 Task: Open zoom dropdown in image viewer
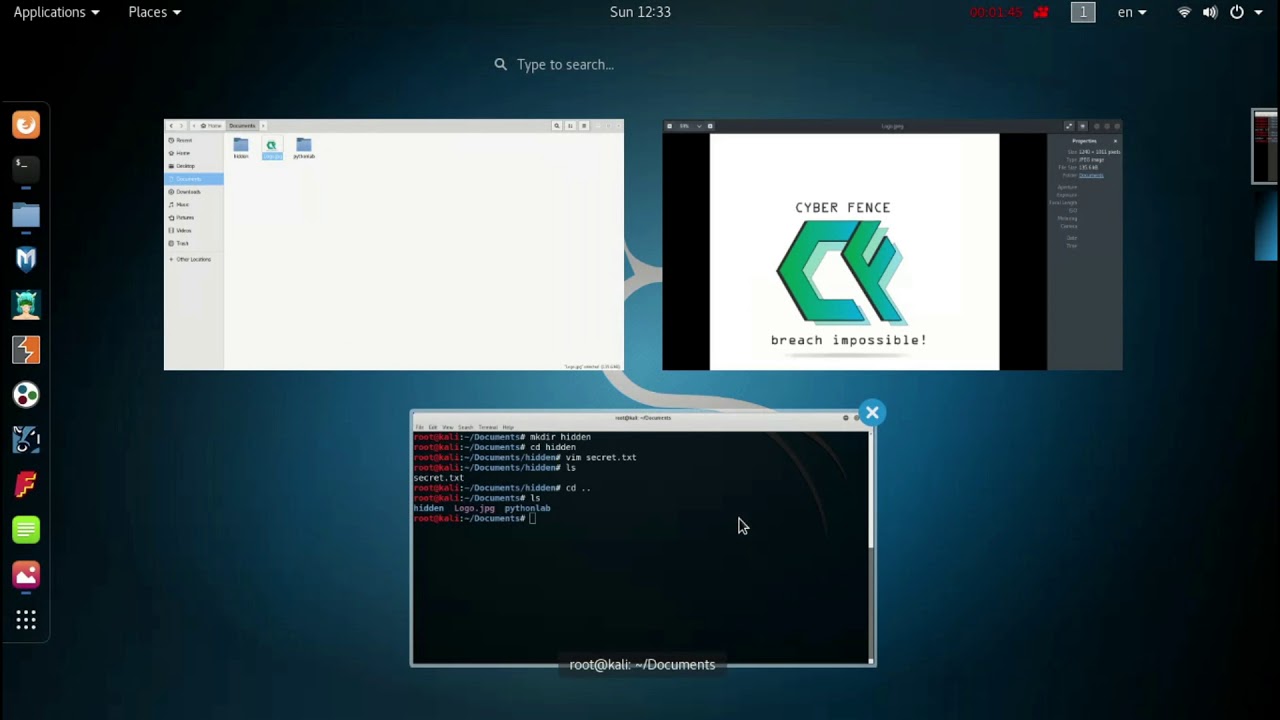pos(700,126)
